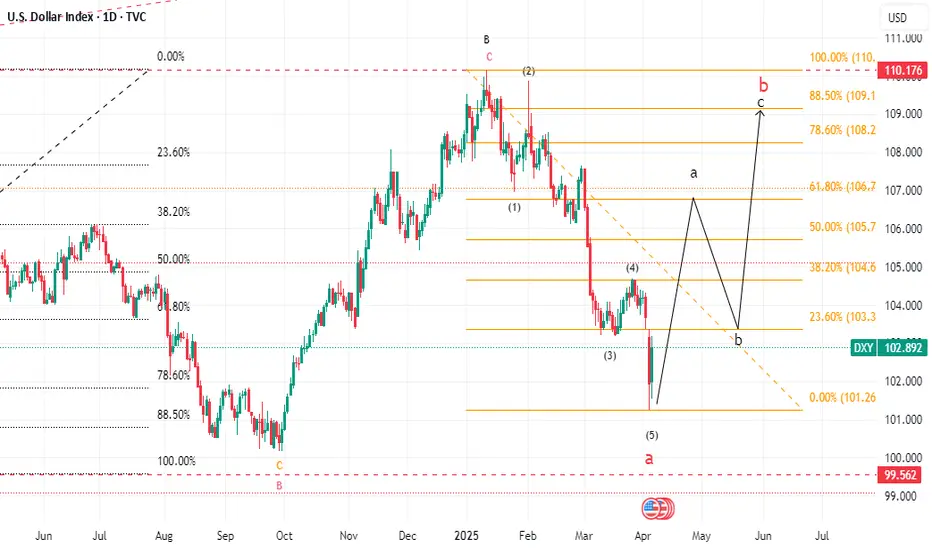Click the 104.000 price axis value
The image size is (932, 550).
(903, 306)
